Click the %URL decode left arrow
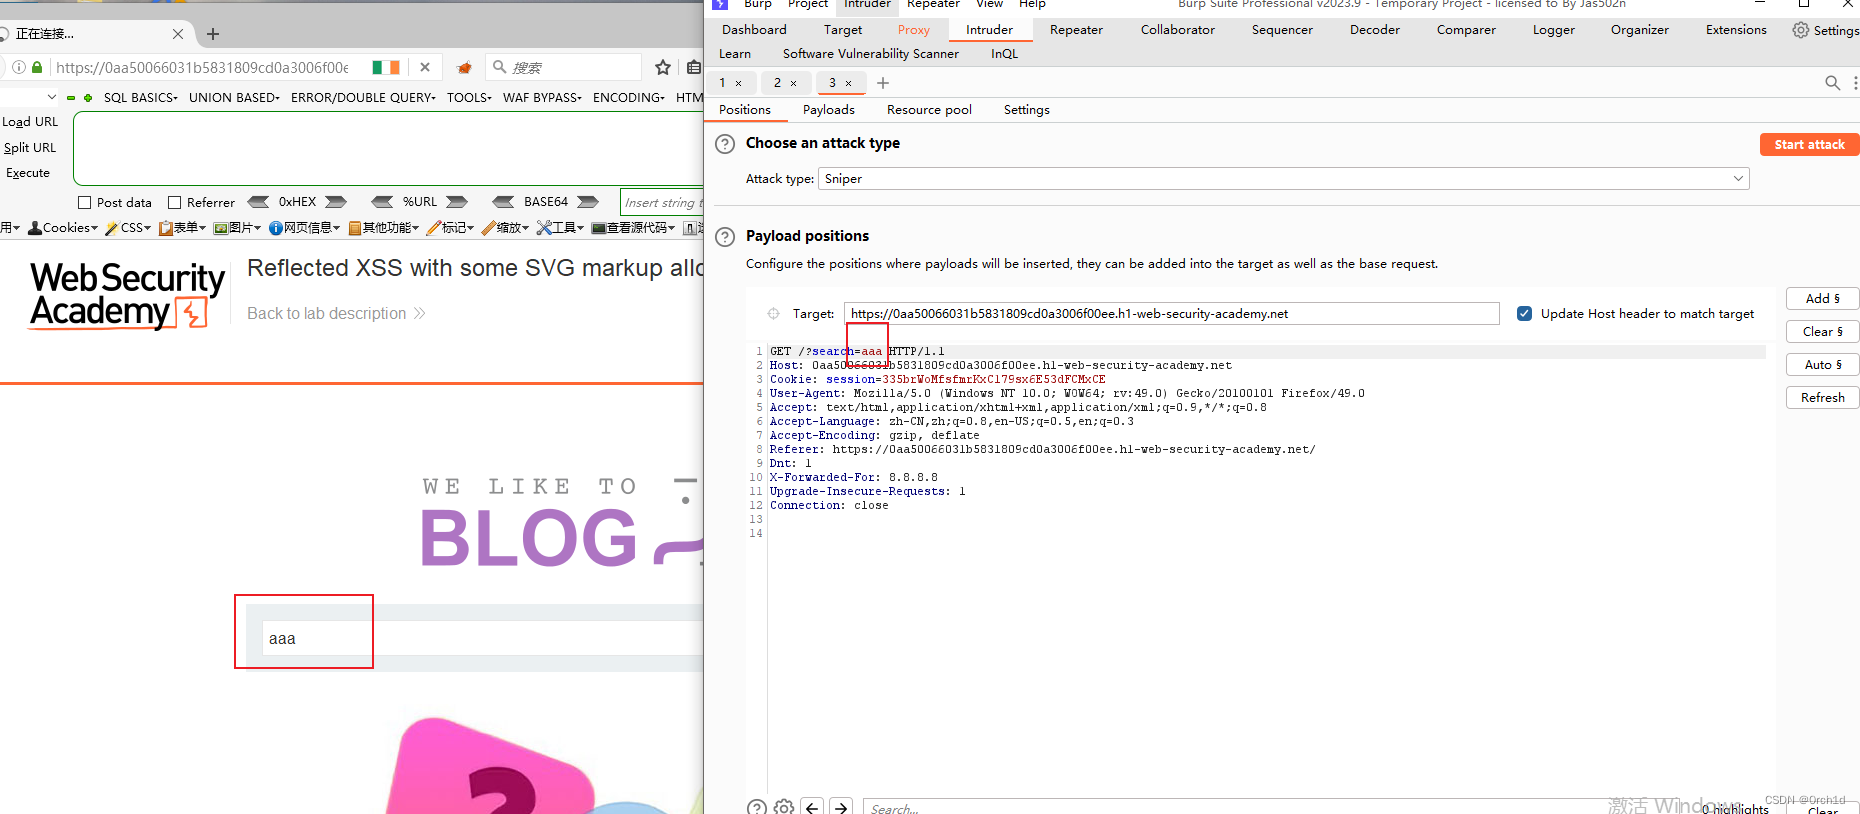 (382, 202)
